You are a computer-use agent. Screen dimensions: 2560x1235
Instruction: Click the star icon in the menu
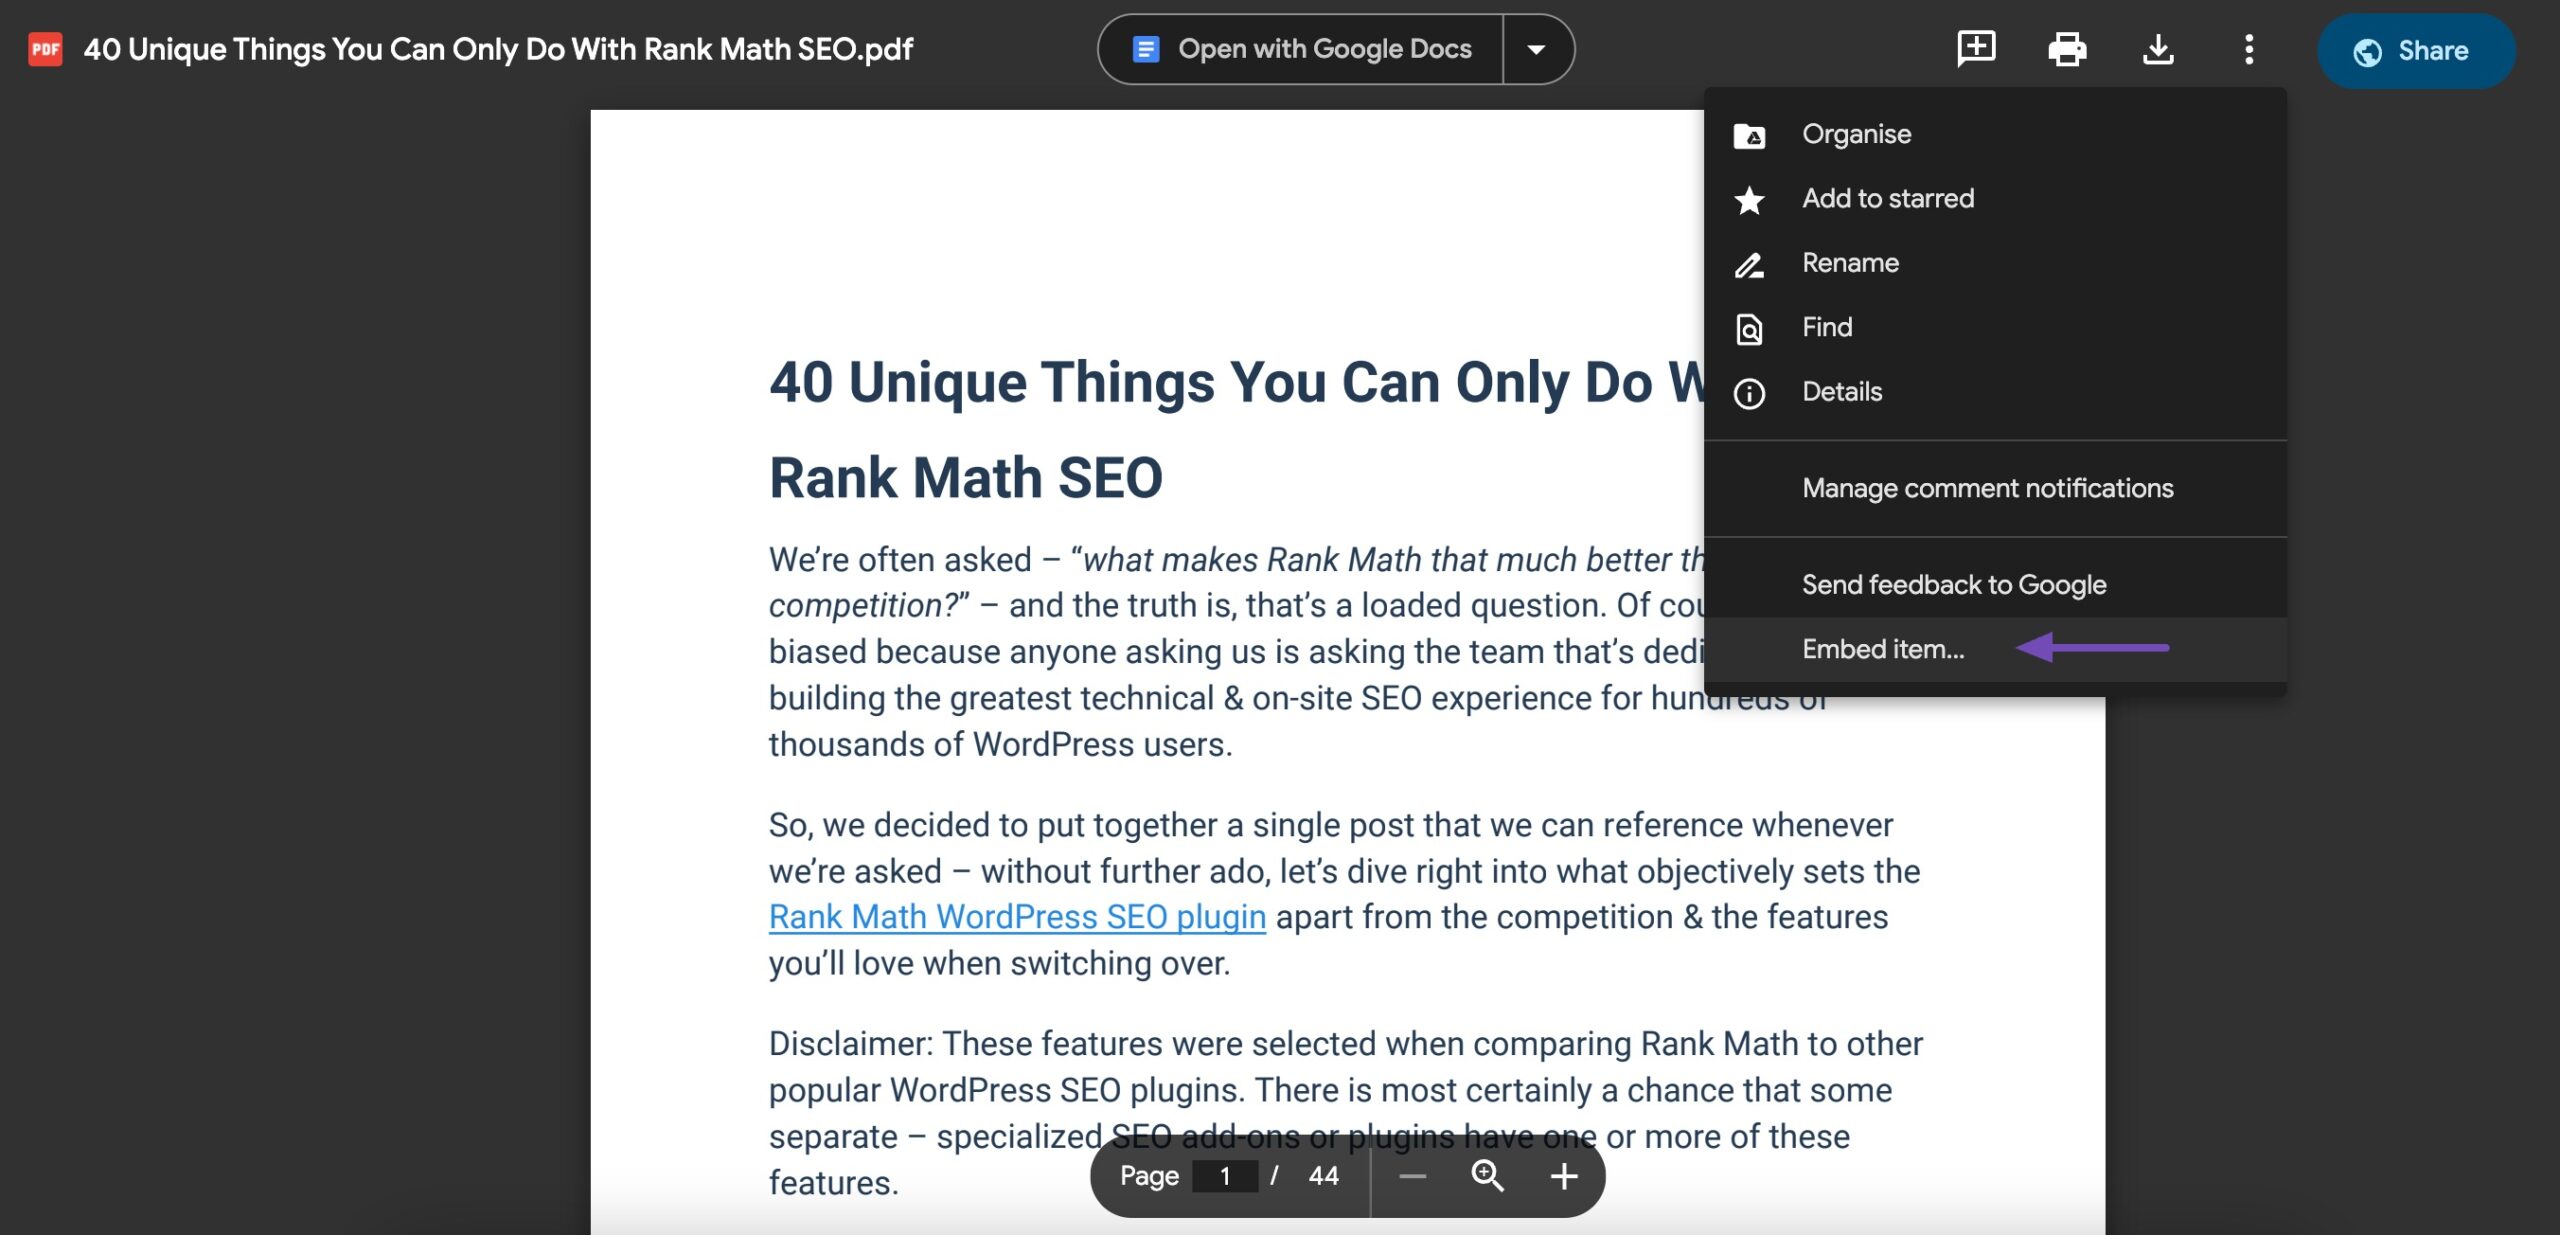click(1749, 199)
